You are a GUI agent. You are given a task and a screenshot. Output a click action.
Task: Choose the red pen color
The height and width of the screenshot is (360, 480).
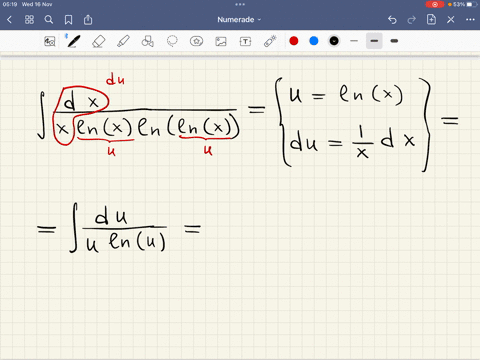294,41
